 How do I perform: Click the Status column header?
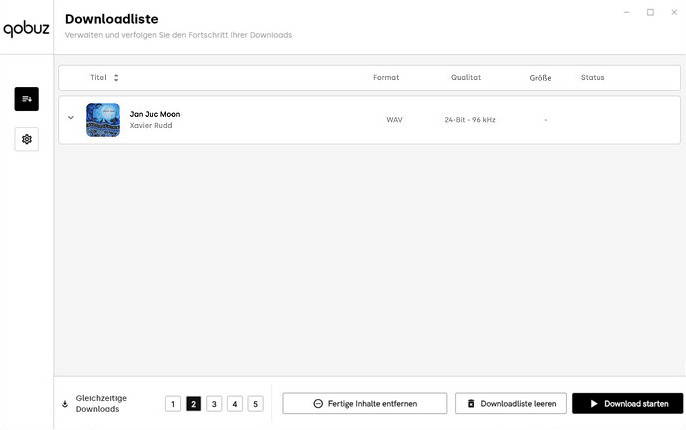tap(592, 77)
